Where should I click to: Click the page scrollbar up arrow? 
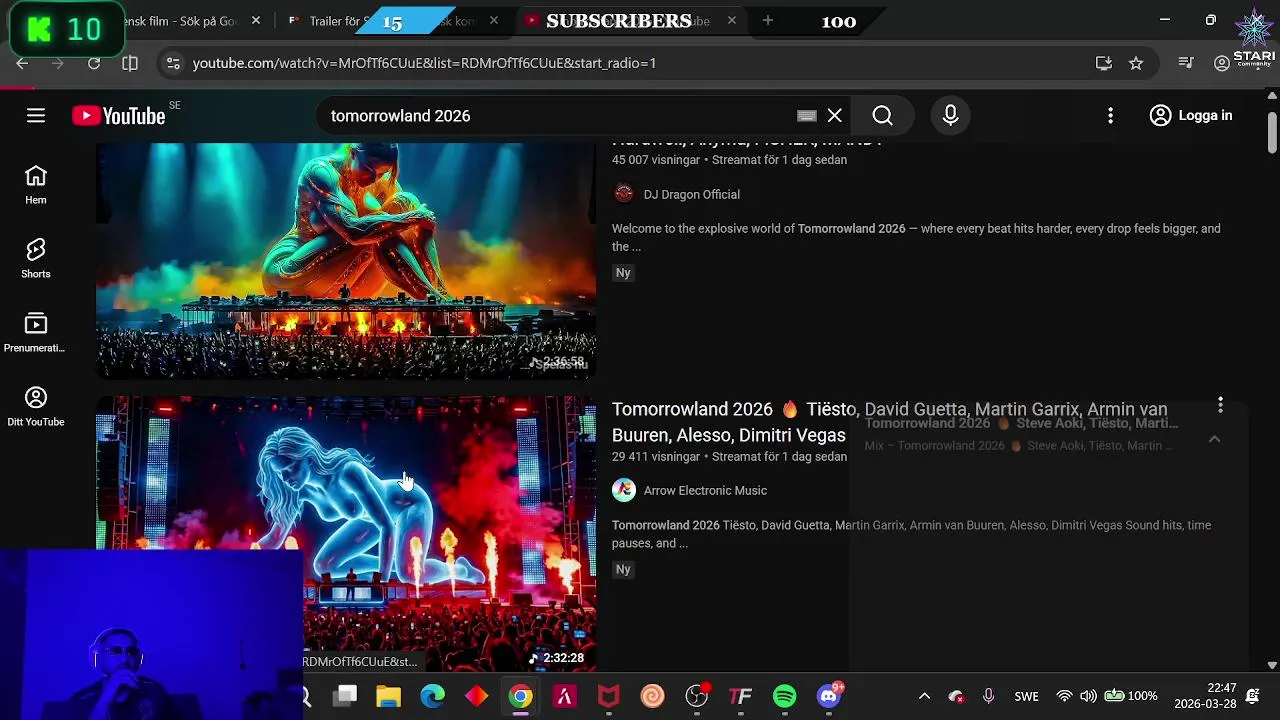[x=1272, y=96]
